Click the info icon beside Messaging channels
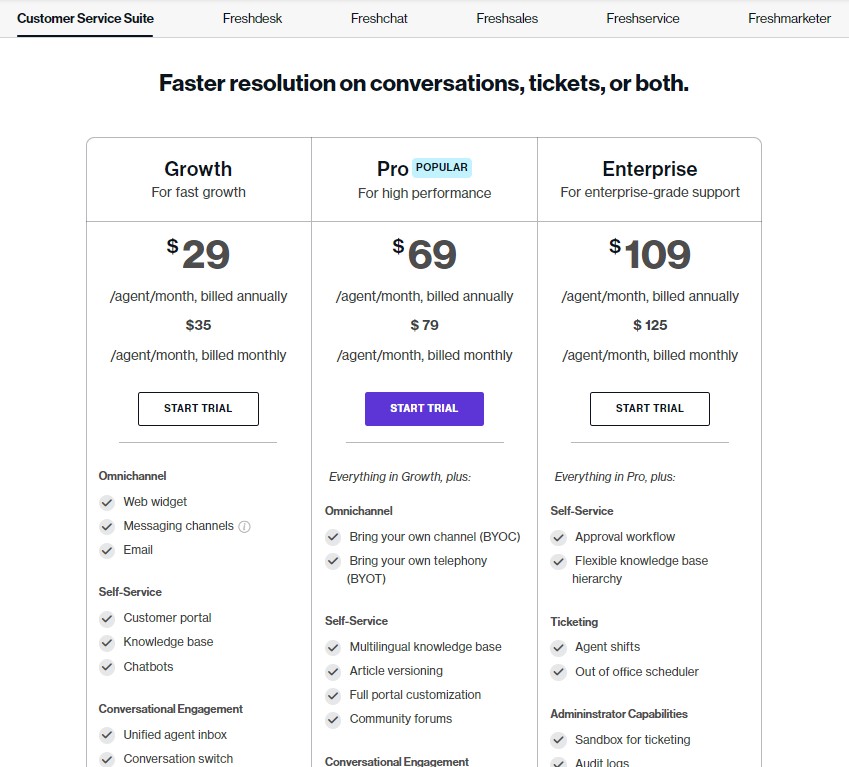 click(244, 527)
